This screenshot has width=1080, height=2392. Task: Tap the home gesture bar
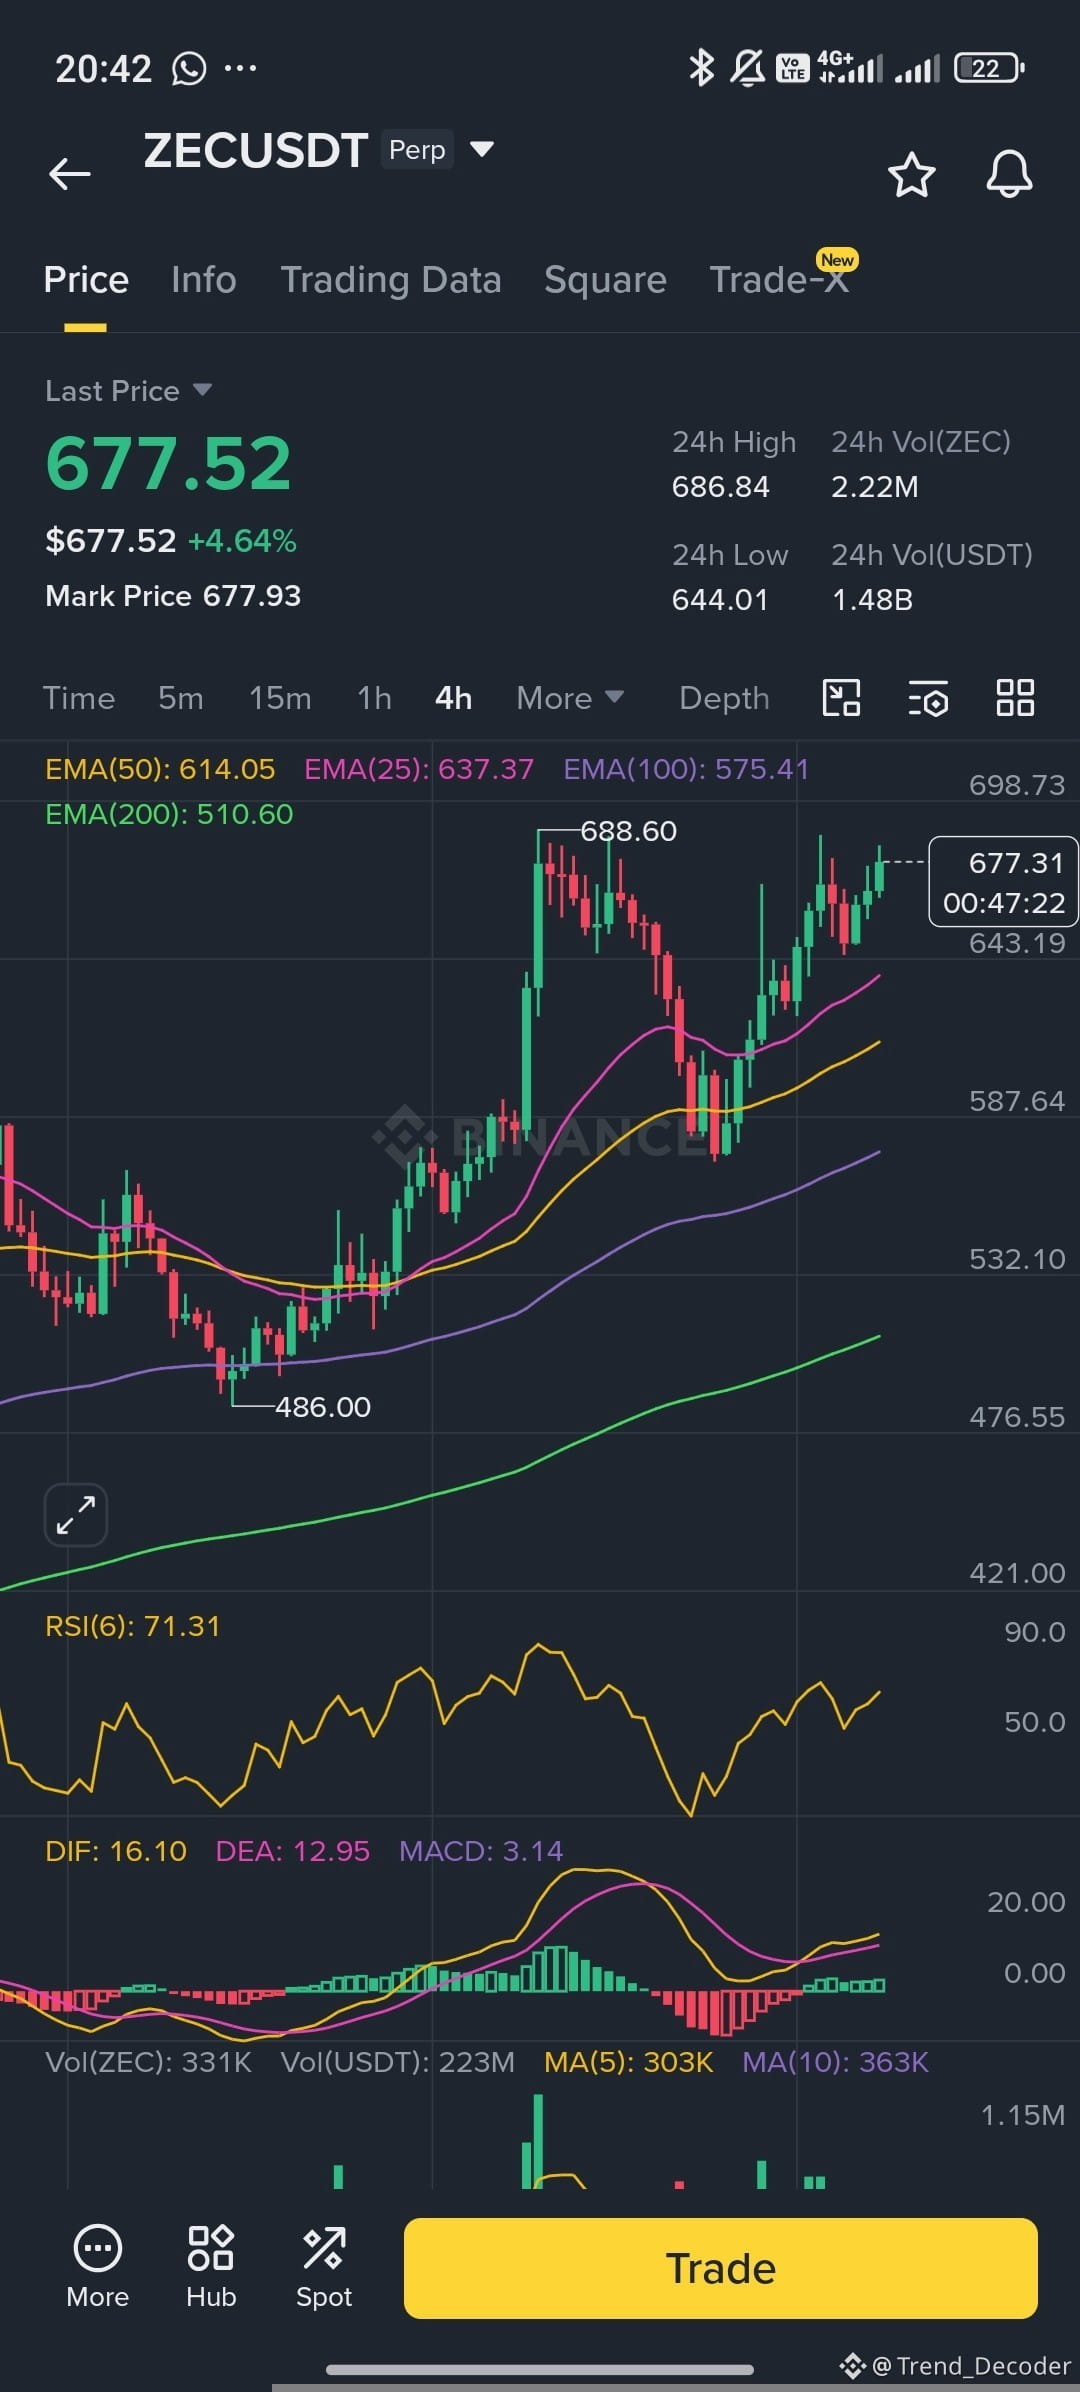[x=540, y=2369]
